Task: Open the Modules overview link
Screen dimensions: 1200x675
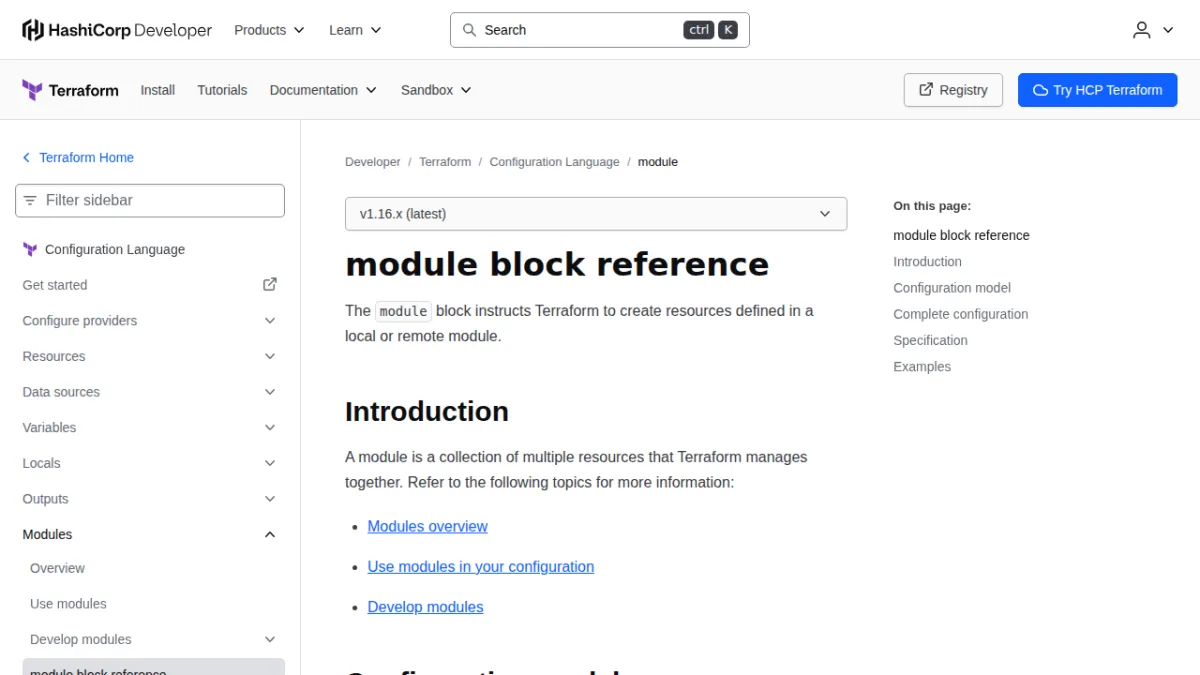Action: click(428, 526)
